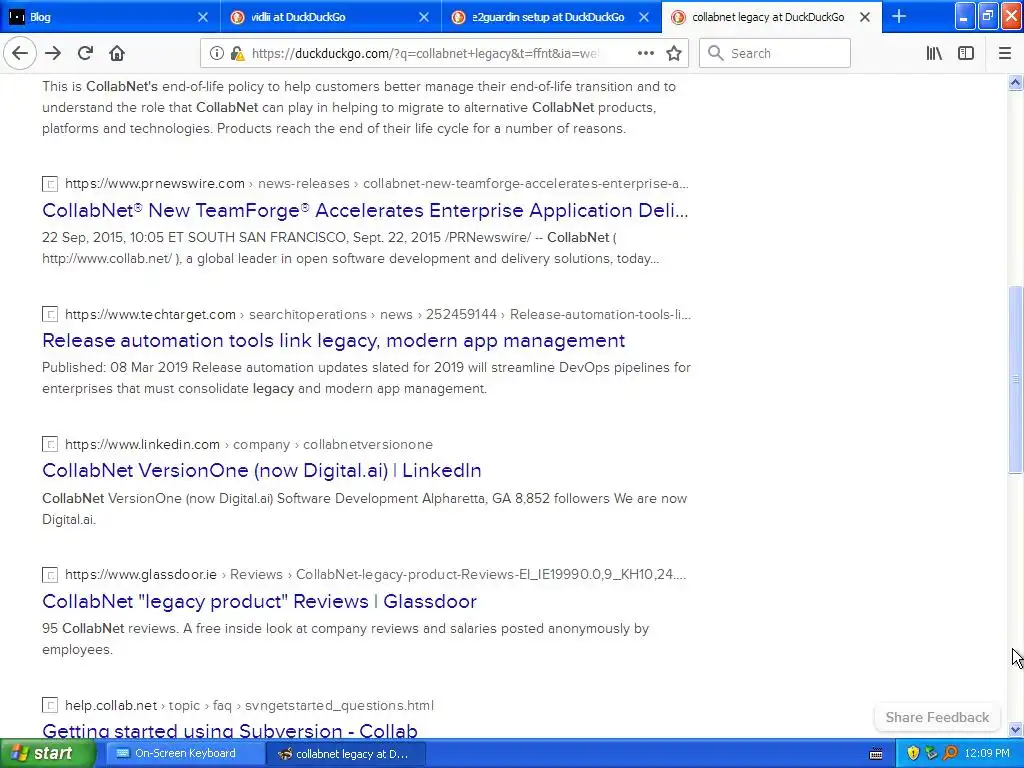The image size is (1024, 768).
Task: Click snippet text 'Software Development Alpharetta, GA'
Action: [394, 498]
